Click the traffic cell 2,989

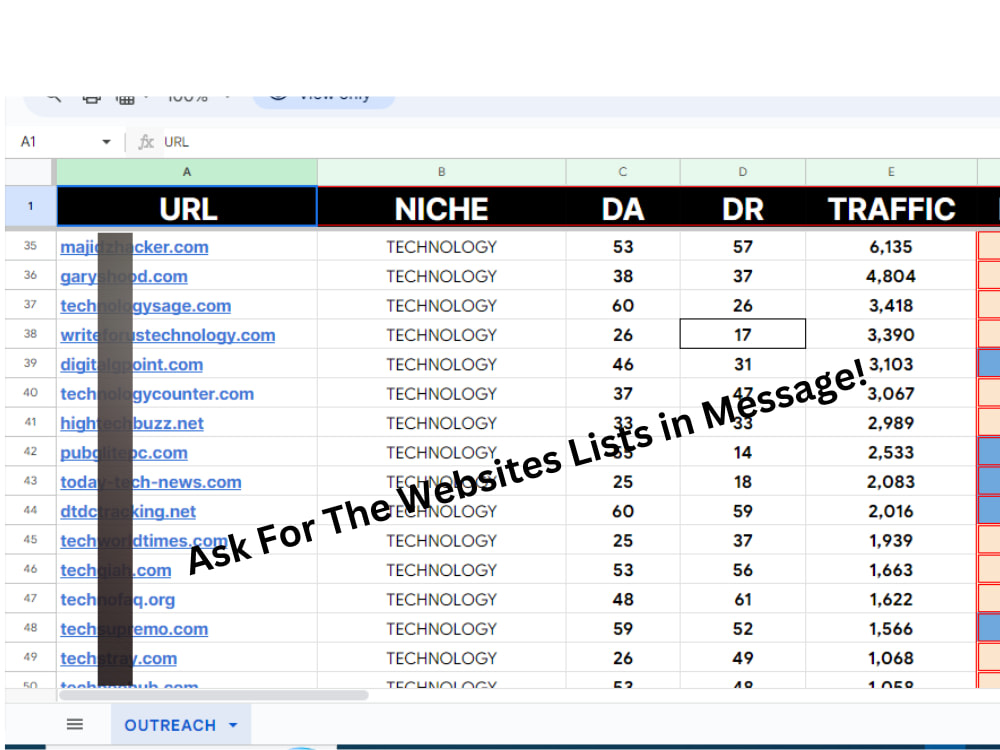point(892,422)
